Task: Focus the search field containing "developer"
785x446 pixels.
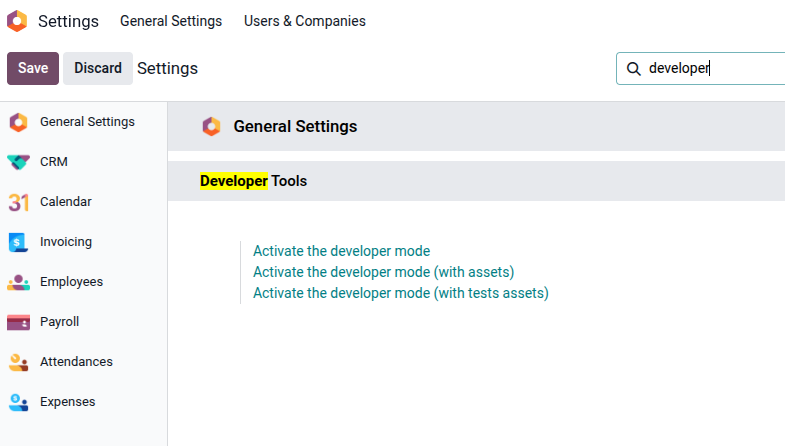Action: tap(710, 69)
